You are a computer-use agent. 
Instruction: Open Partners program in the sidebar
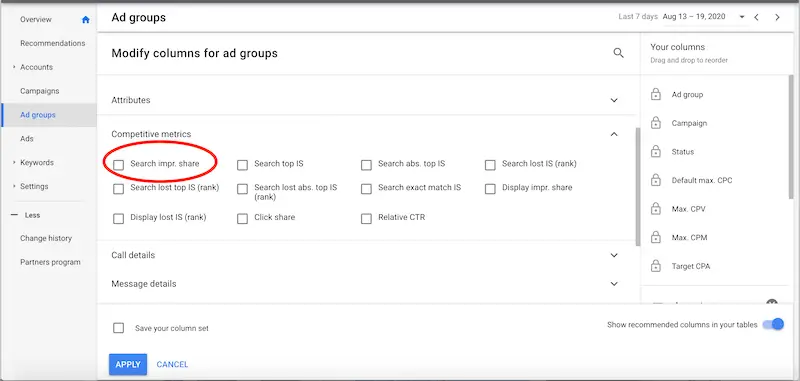[x=50, y=262]
